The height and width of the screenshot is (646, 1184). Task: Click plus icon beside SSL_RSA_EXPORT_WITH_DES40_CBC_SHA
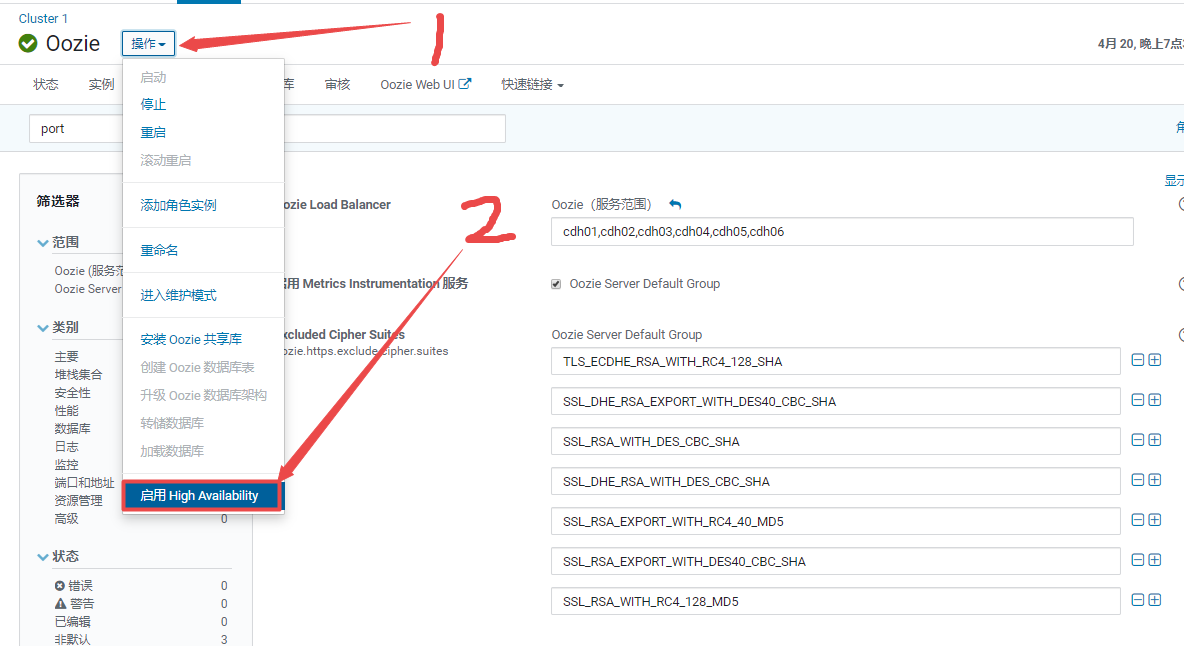pos(1155,560)
